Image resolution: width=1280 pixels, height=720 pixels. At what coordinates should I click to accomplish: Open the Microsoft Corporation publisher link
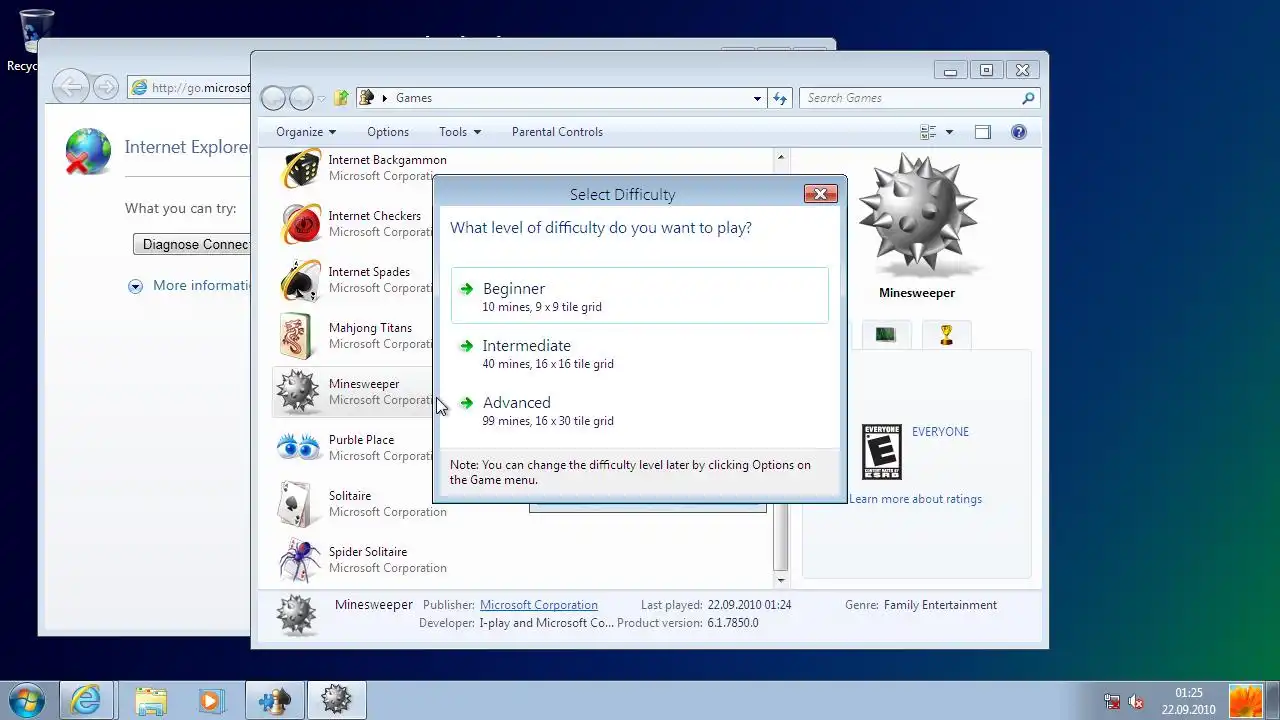539,605
